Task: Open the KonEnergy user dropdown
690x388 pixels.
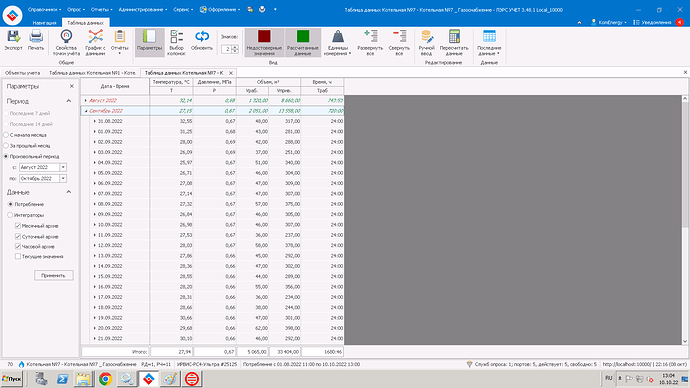Action: pos(609,22)
